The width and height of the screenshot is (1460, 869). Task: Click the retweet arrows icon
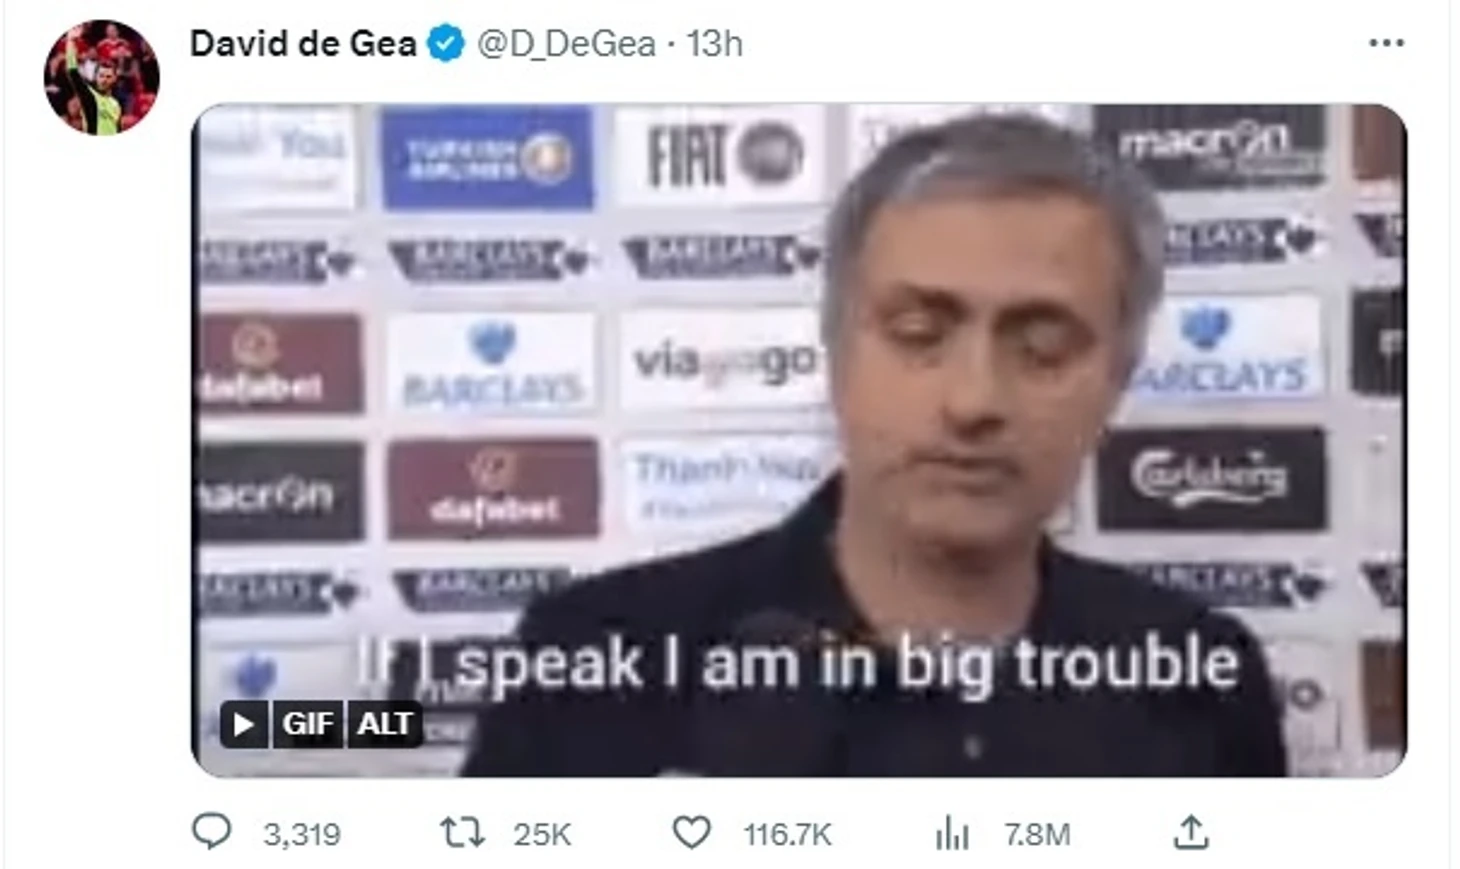[x=463, y=832]
